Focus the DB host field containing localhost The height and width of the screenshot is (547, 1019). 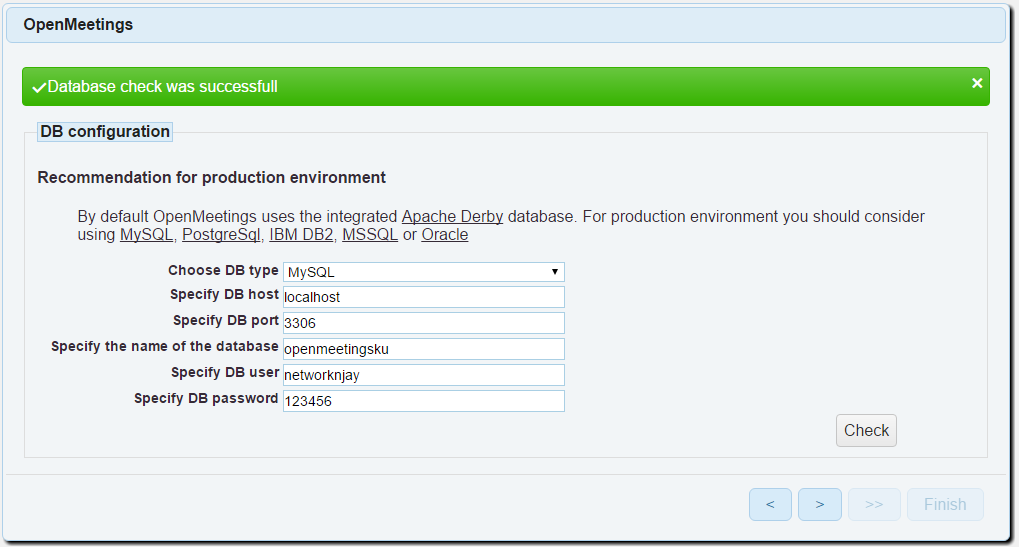coord(424,297)
